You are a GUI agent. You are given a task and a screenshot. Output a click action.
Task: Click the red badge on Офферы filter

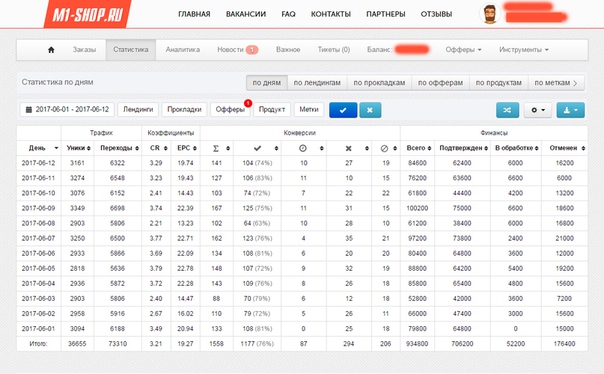point(248,103)
